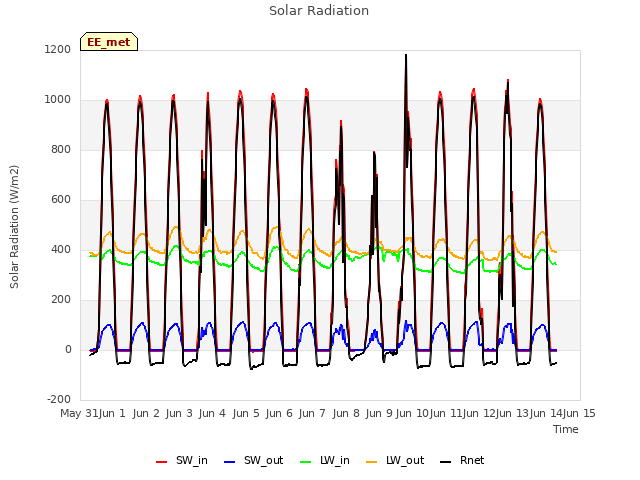Image resolution: width=640 pixels, height=480 pixels.
Task: Click the black Rnet legend line marker
Action: pyautogui.click(x=446, y=462)
